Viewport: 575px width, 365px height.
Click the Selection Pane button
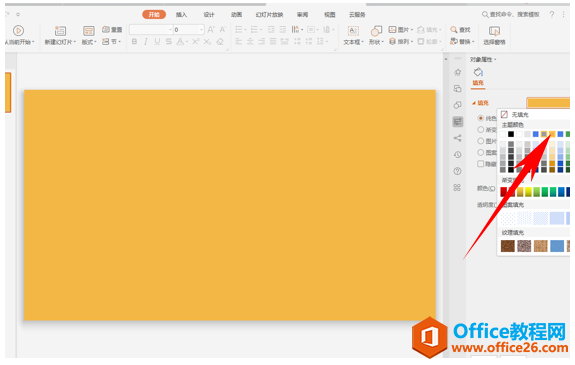click(494, 35)
